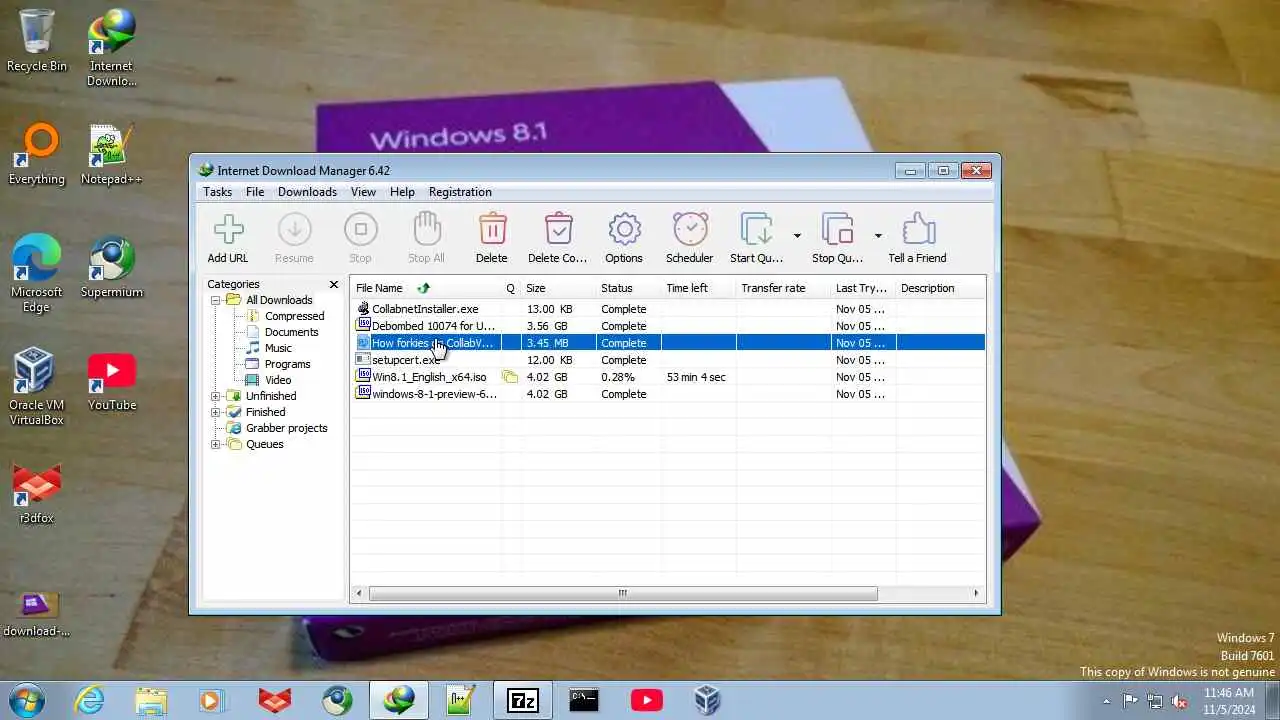This screenshot has width=1280, height=720.
Task: Open Options via the gear icon
Action: click(x=624, y=230)
